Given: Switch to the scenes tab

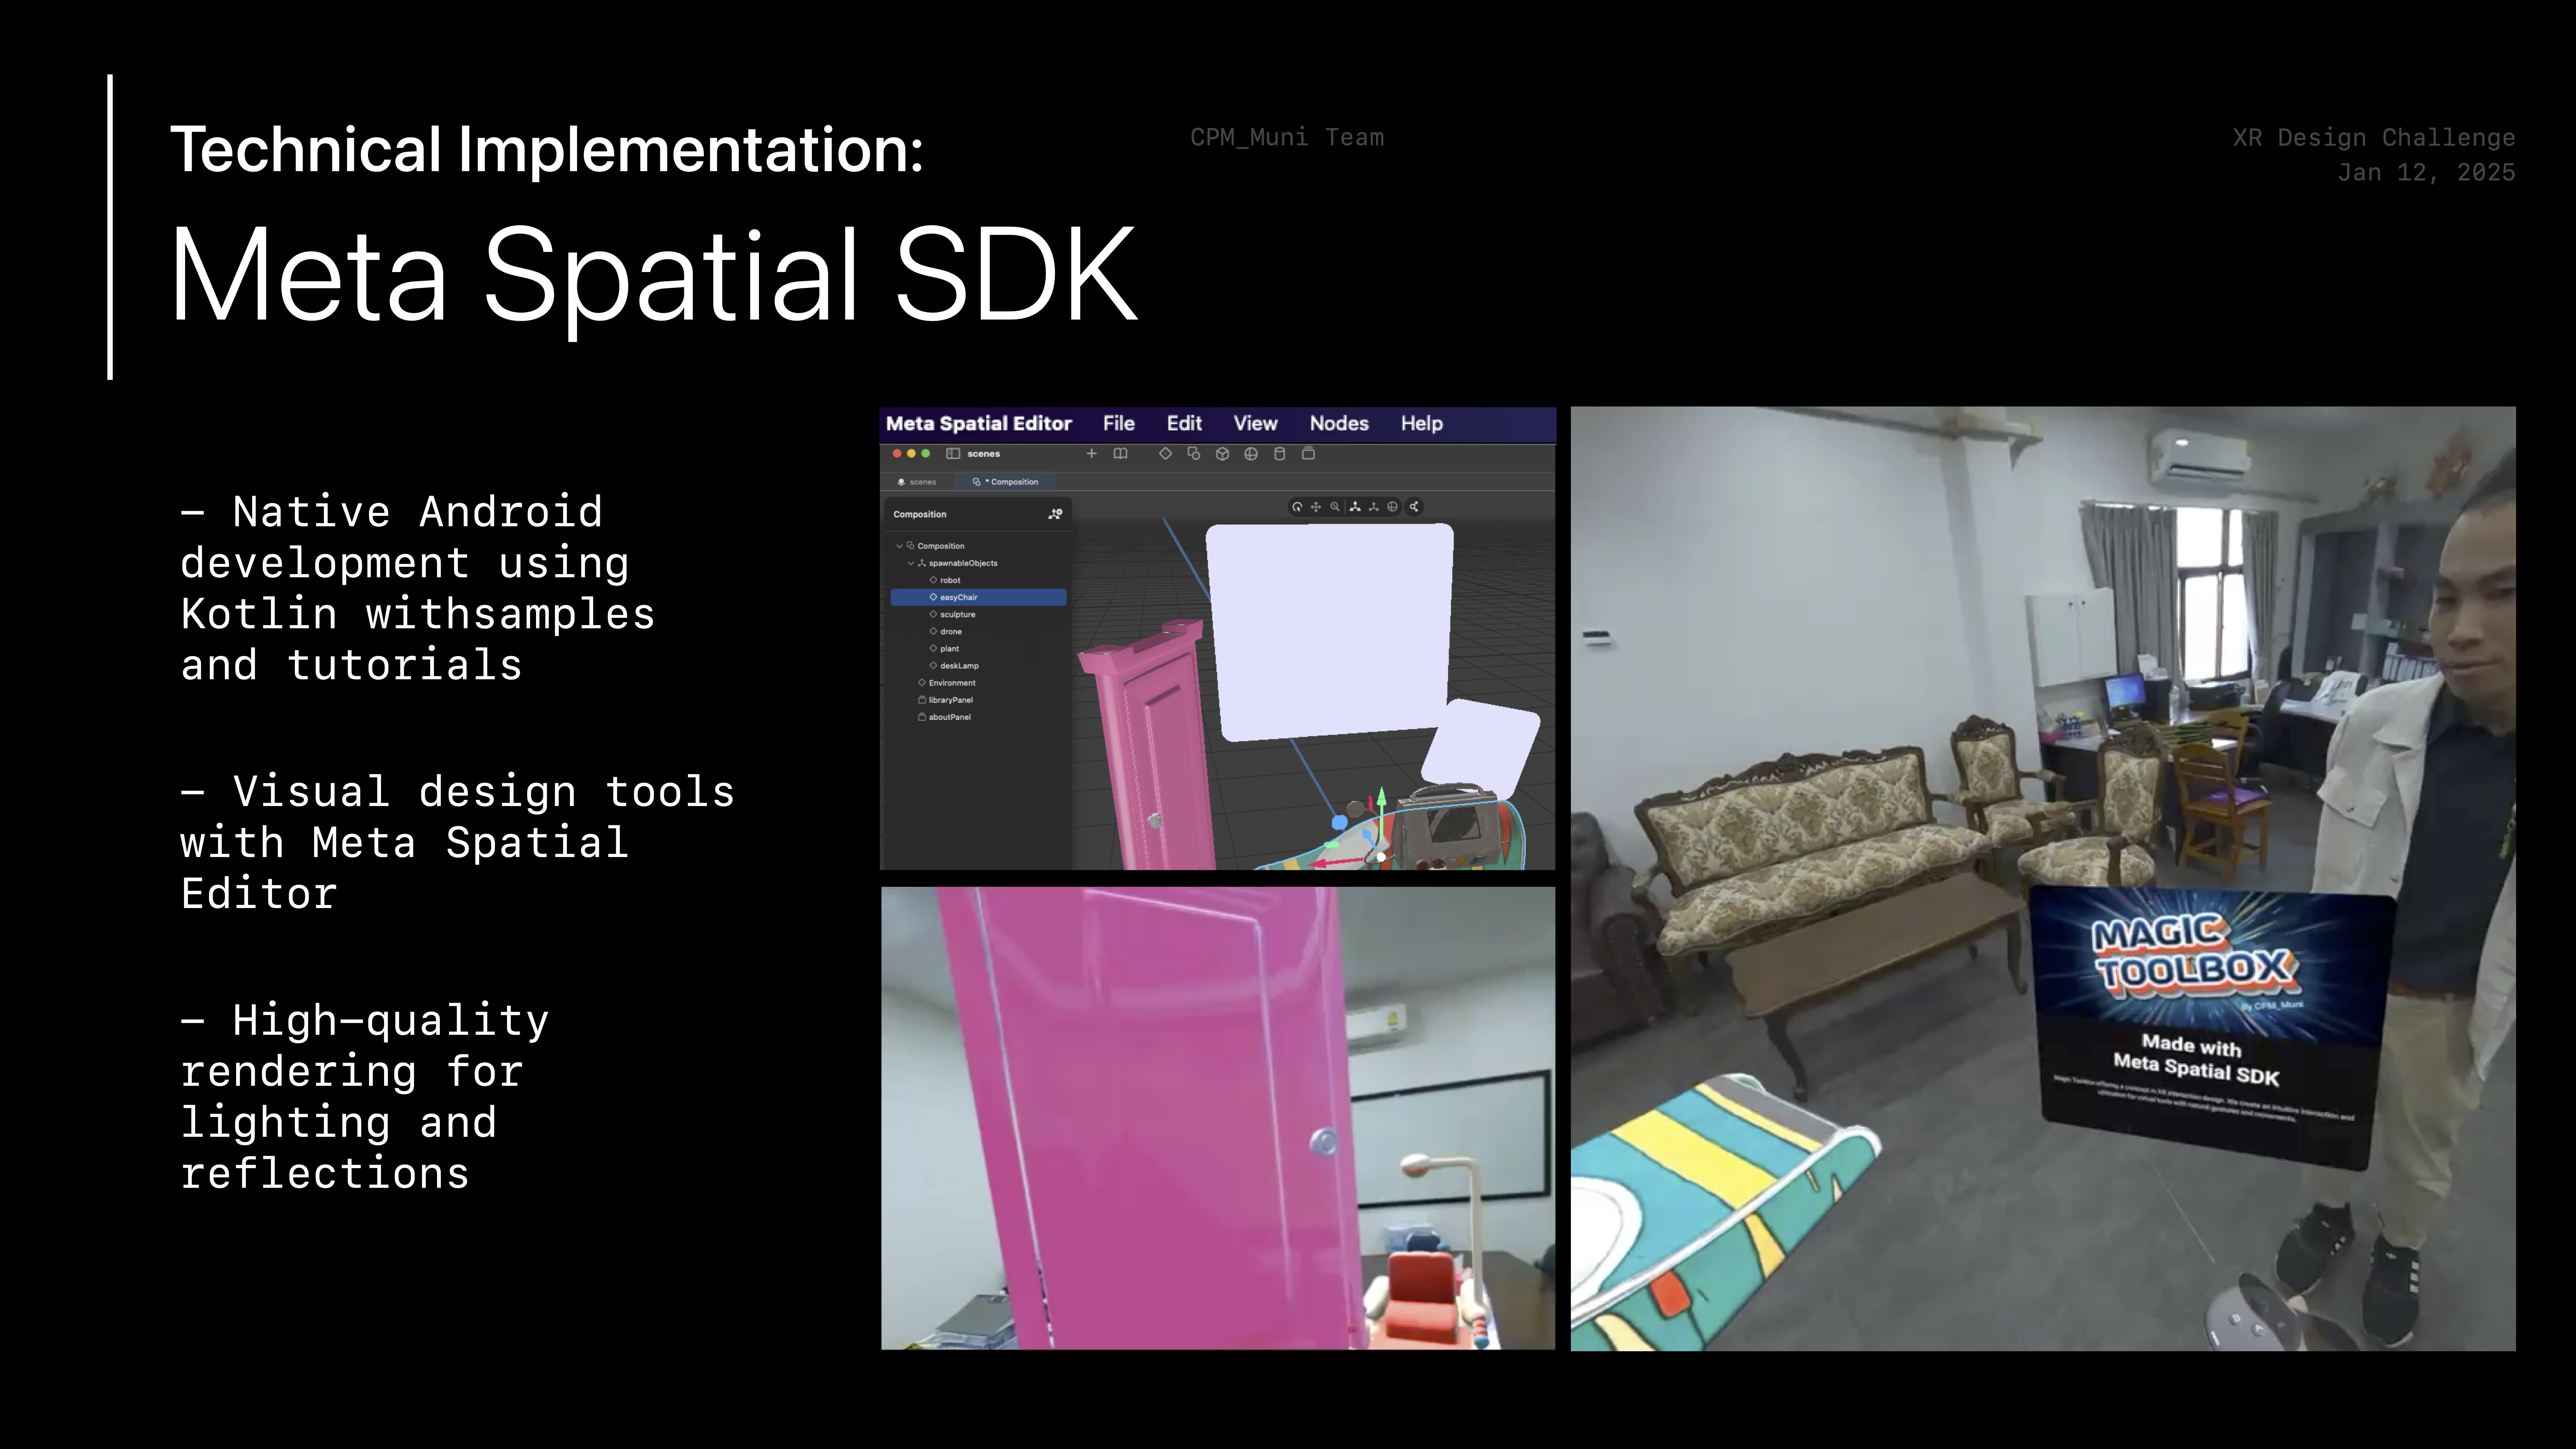Looking at the screenshot, I should point(917,482).
